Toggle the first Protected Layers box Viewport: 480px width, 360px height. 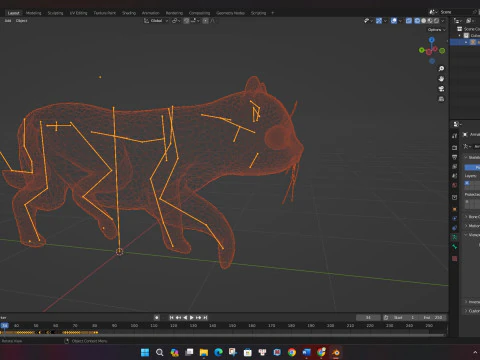coord(467,202)
